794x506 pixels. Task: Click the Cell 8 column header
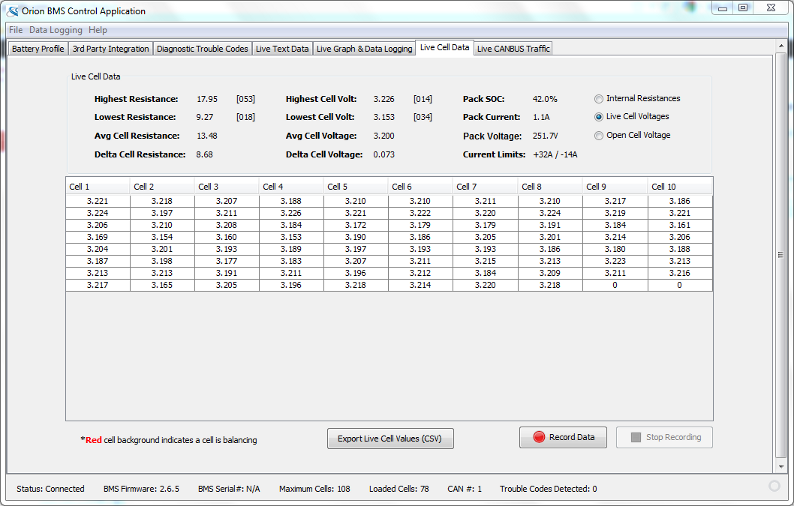[x=550, y=186]
